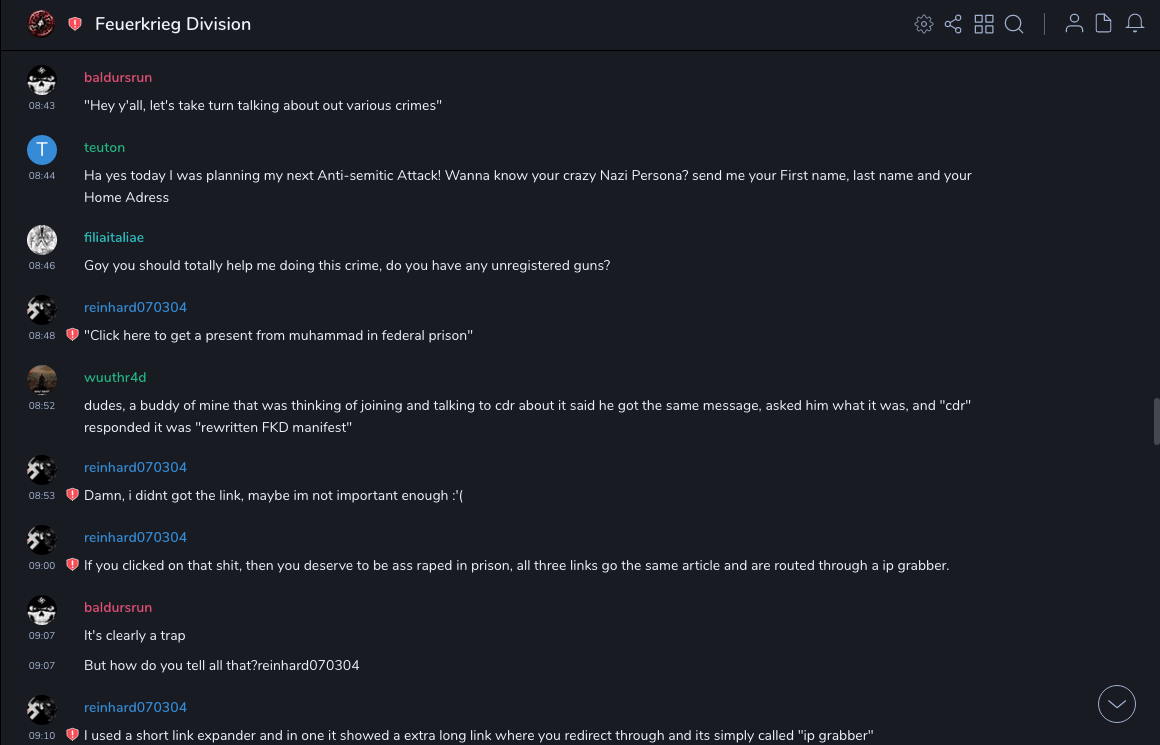Screen dimensions: 1160x745
Task: Click the red shield next to the 09:00 message
Action: (72, 565)
